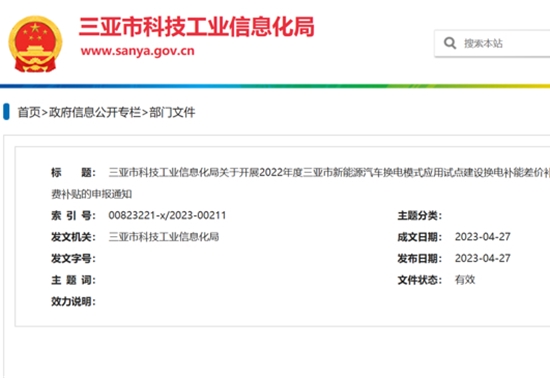Select issuing agency value 三亚市科技工业信息化局

pos(164,237)
